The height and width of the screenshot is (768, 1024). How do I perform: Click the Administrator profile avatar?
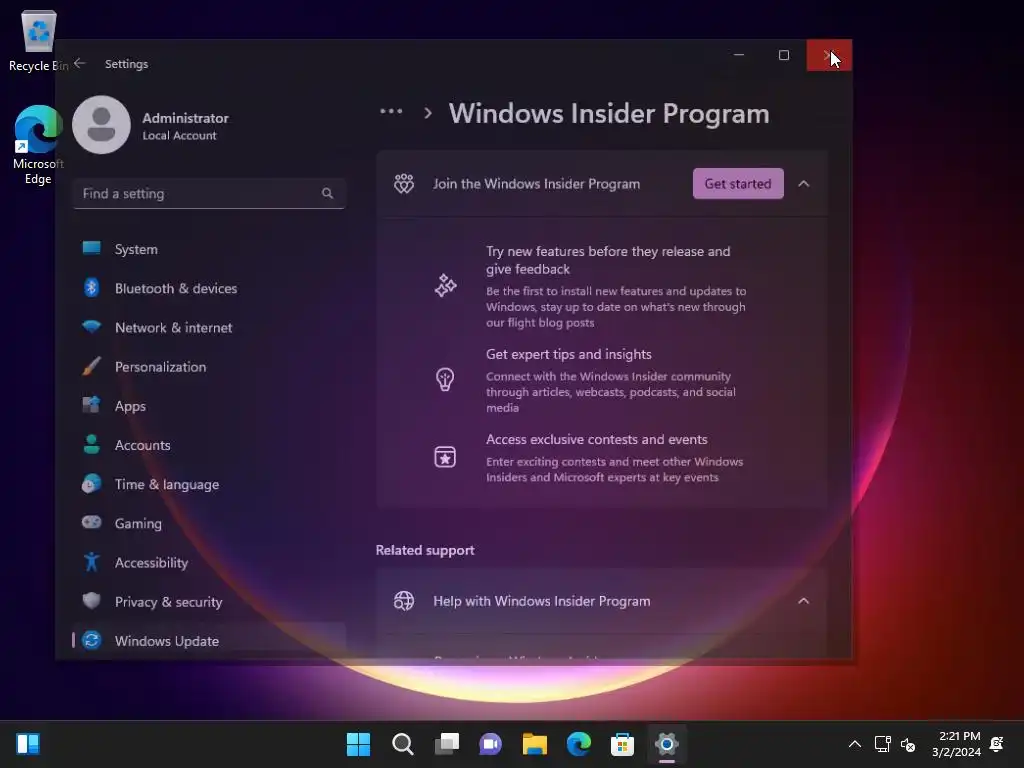pos(101,125)
